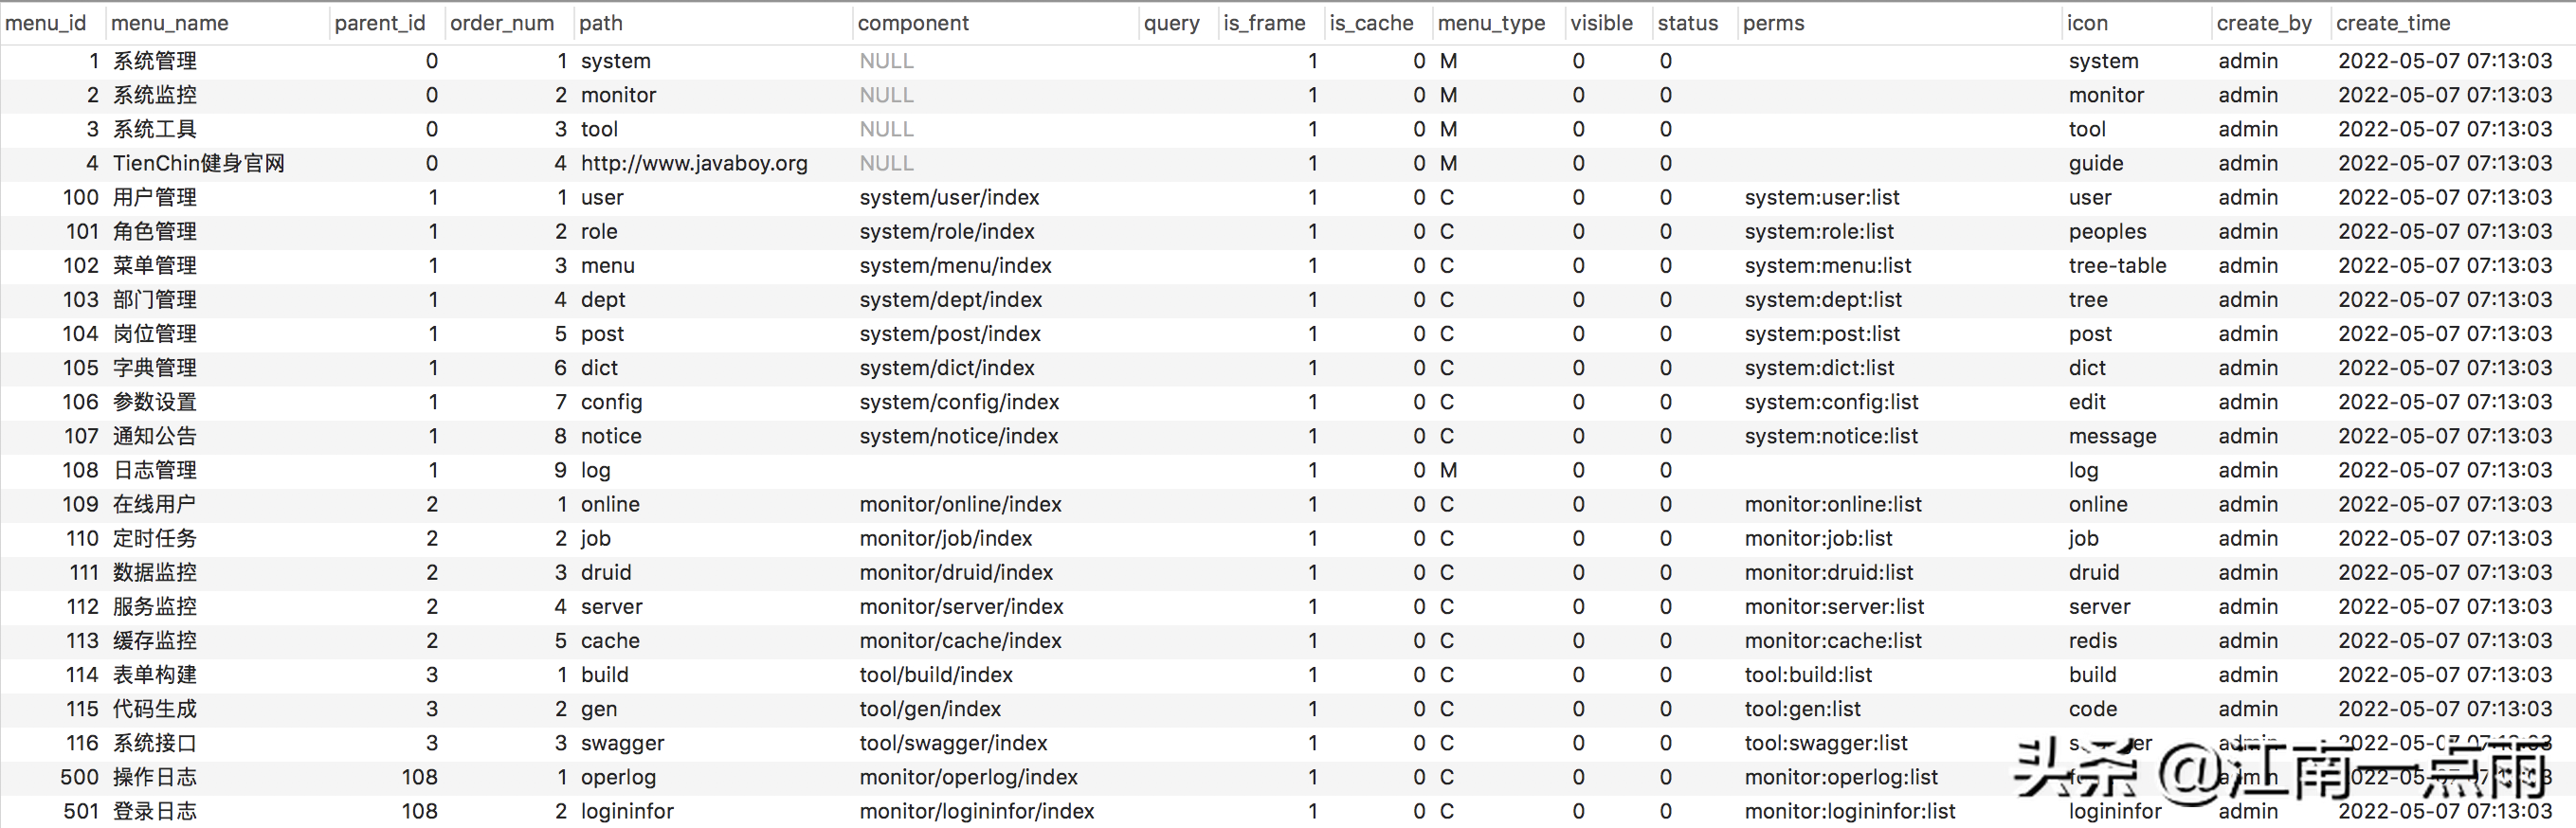
Task: Select the 菜单管理 menu name cell
Action: (x=155, y=265)
